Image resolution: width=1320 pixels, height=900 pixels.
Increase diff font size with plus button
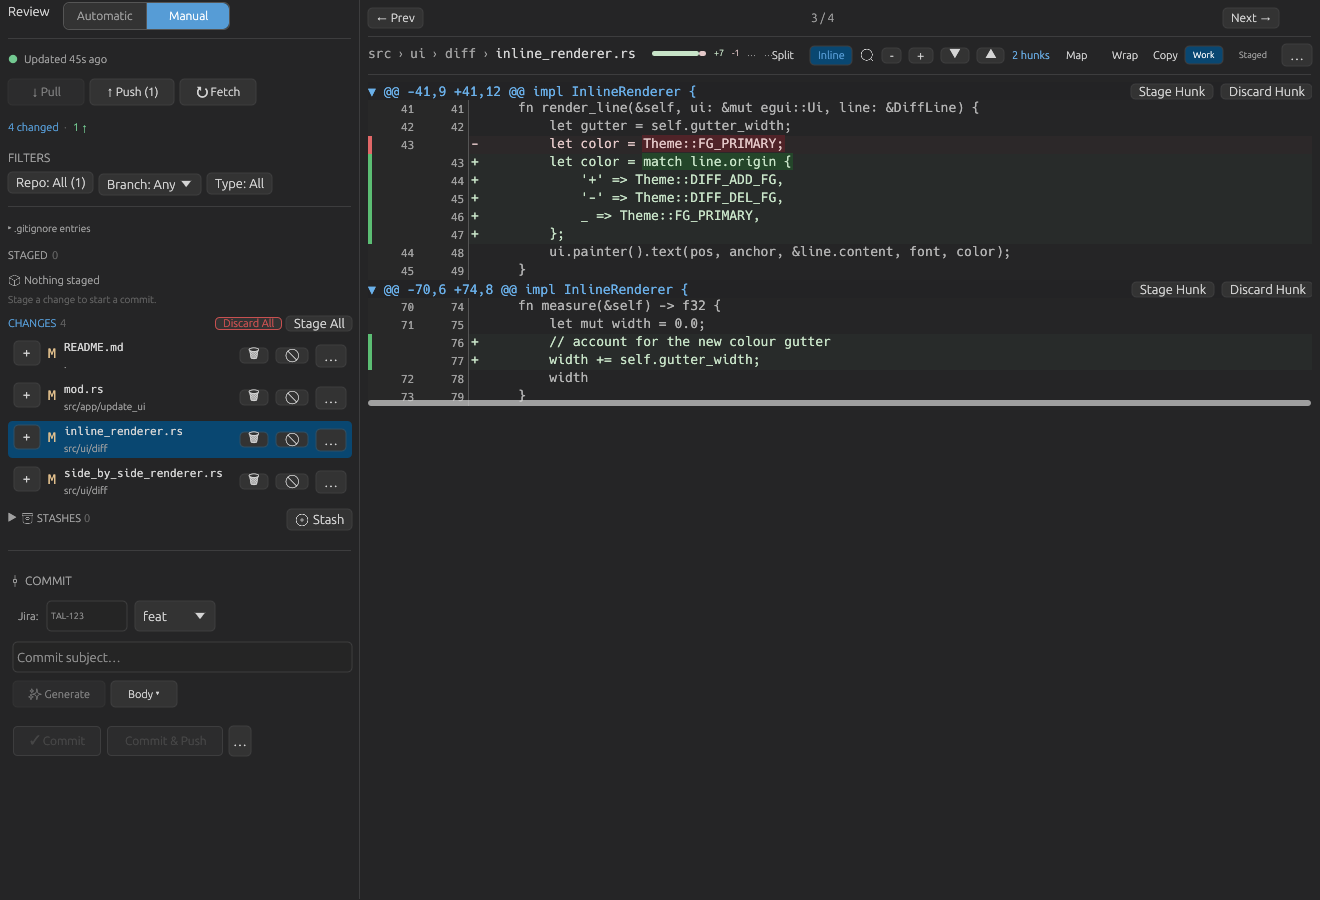921,55
